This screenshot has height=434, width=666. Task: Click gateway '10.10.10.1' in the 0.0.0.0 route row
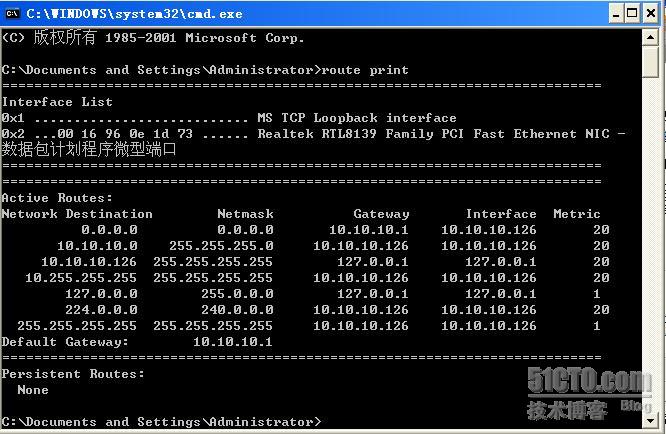click(x=369, y=230)
